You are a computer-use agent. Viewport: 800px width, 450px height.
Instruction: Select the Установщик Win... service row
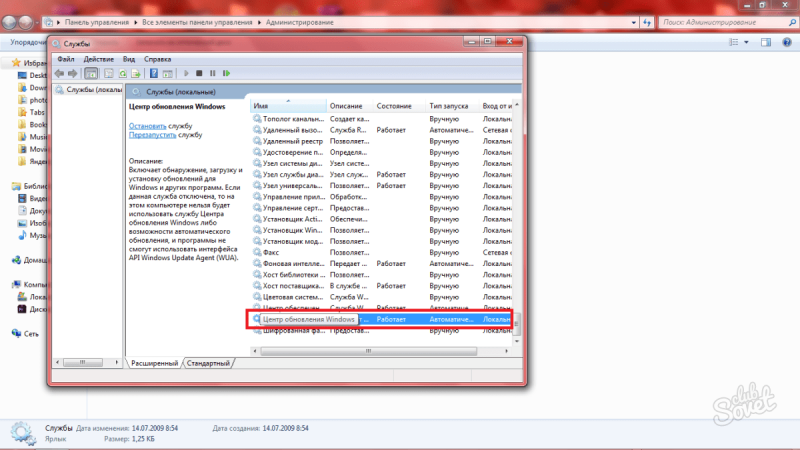tap(381, 230)
